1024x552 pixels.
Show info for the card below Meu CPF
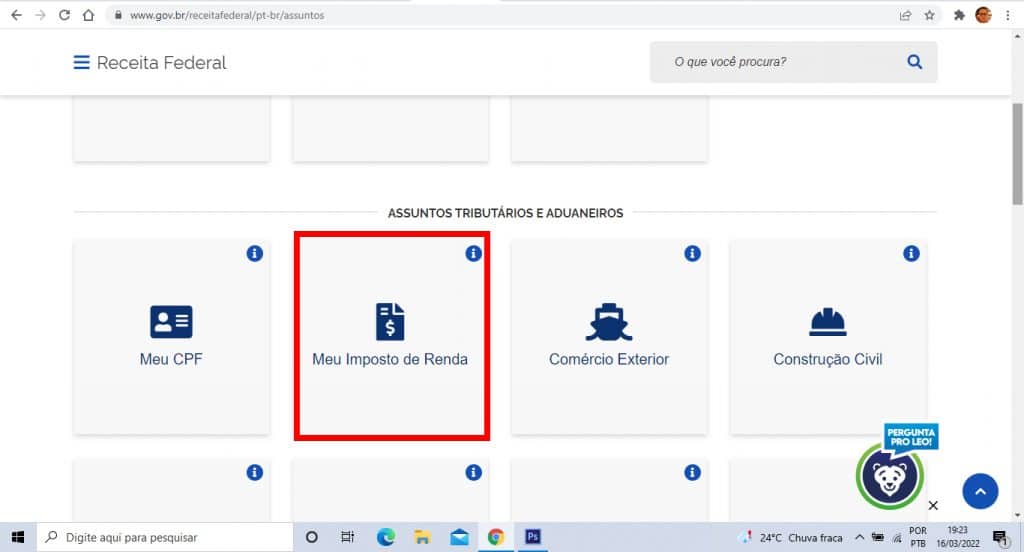[255, 472]
